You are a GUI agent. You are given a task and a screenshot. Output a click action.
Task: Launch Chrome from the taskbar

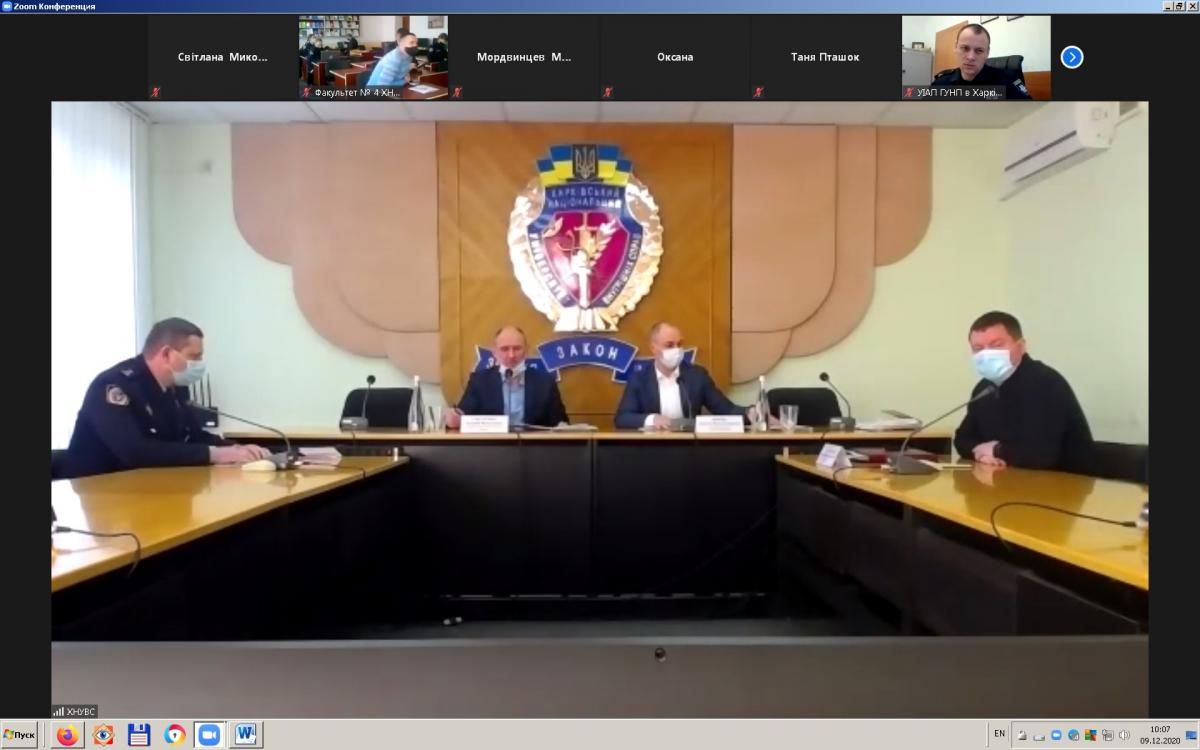[x=175, y=735]
